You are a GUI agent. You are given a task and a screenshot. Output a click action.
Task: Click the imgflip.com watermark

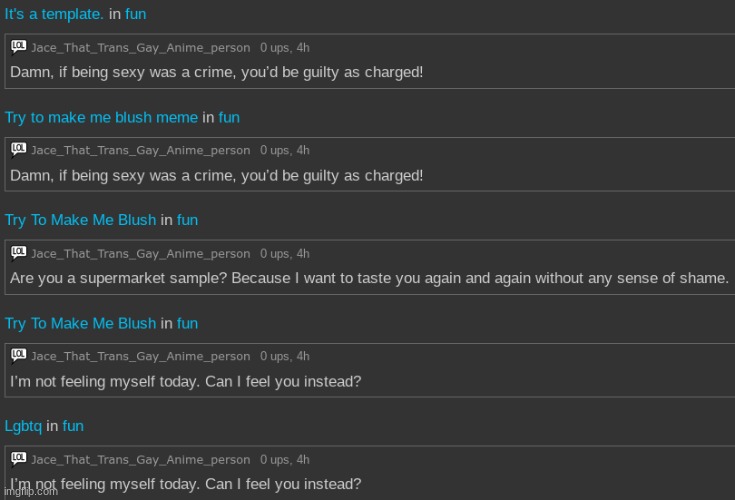30,492
